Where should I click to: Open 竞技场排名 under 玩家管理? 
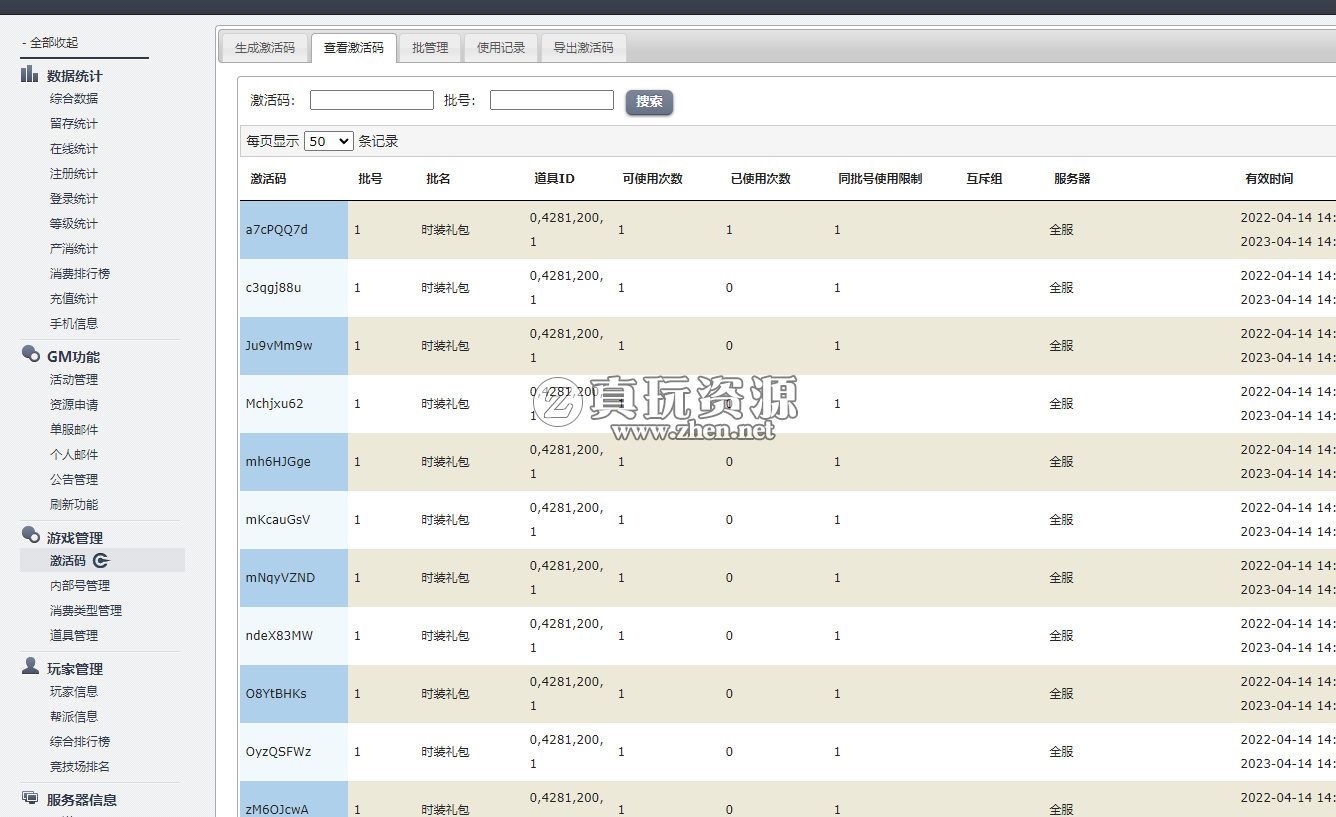point(80,767)
